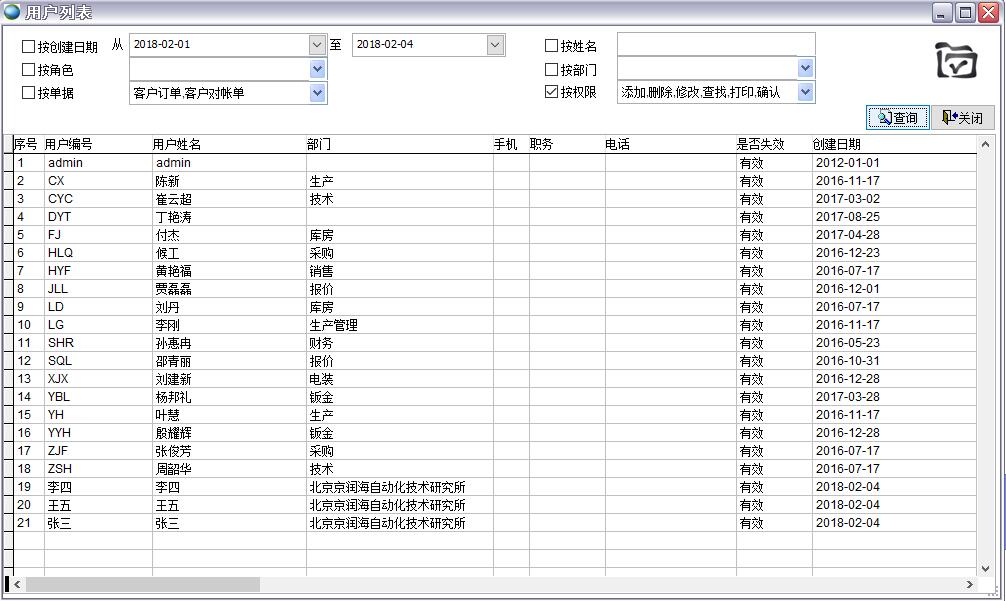Screen dimensions: 1006x601
Task: Check the 按单据 filter checkbox
Action: pos(28,93)
